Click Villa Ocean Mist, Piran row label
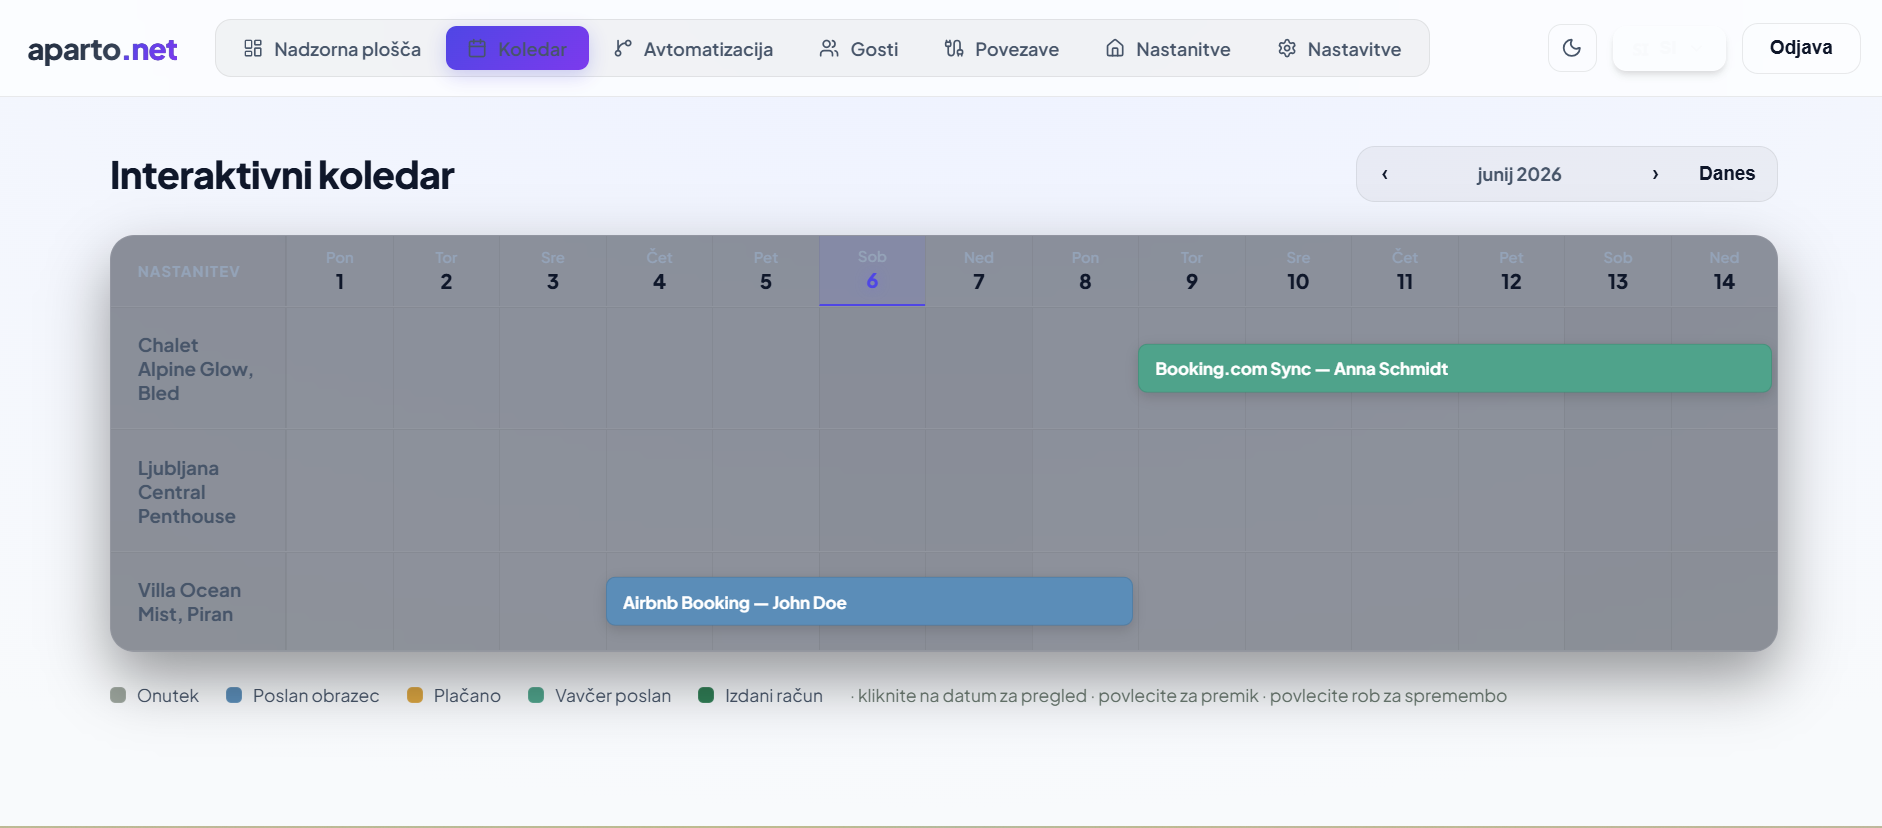1882x828 pixels. (x=190, y=602)
